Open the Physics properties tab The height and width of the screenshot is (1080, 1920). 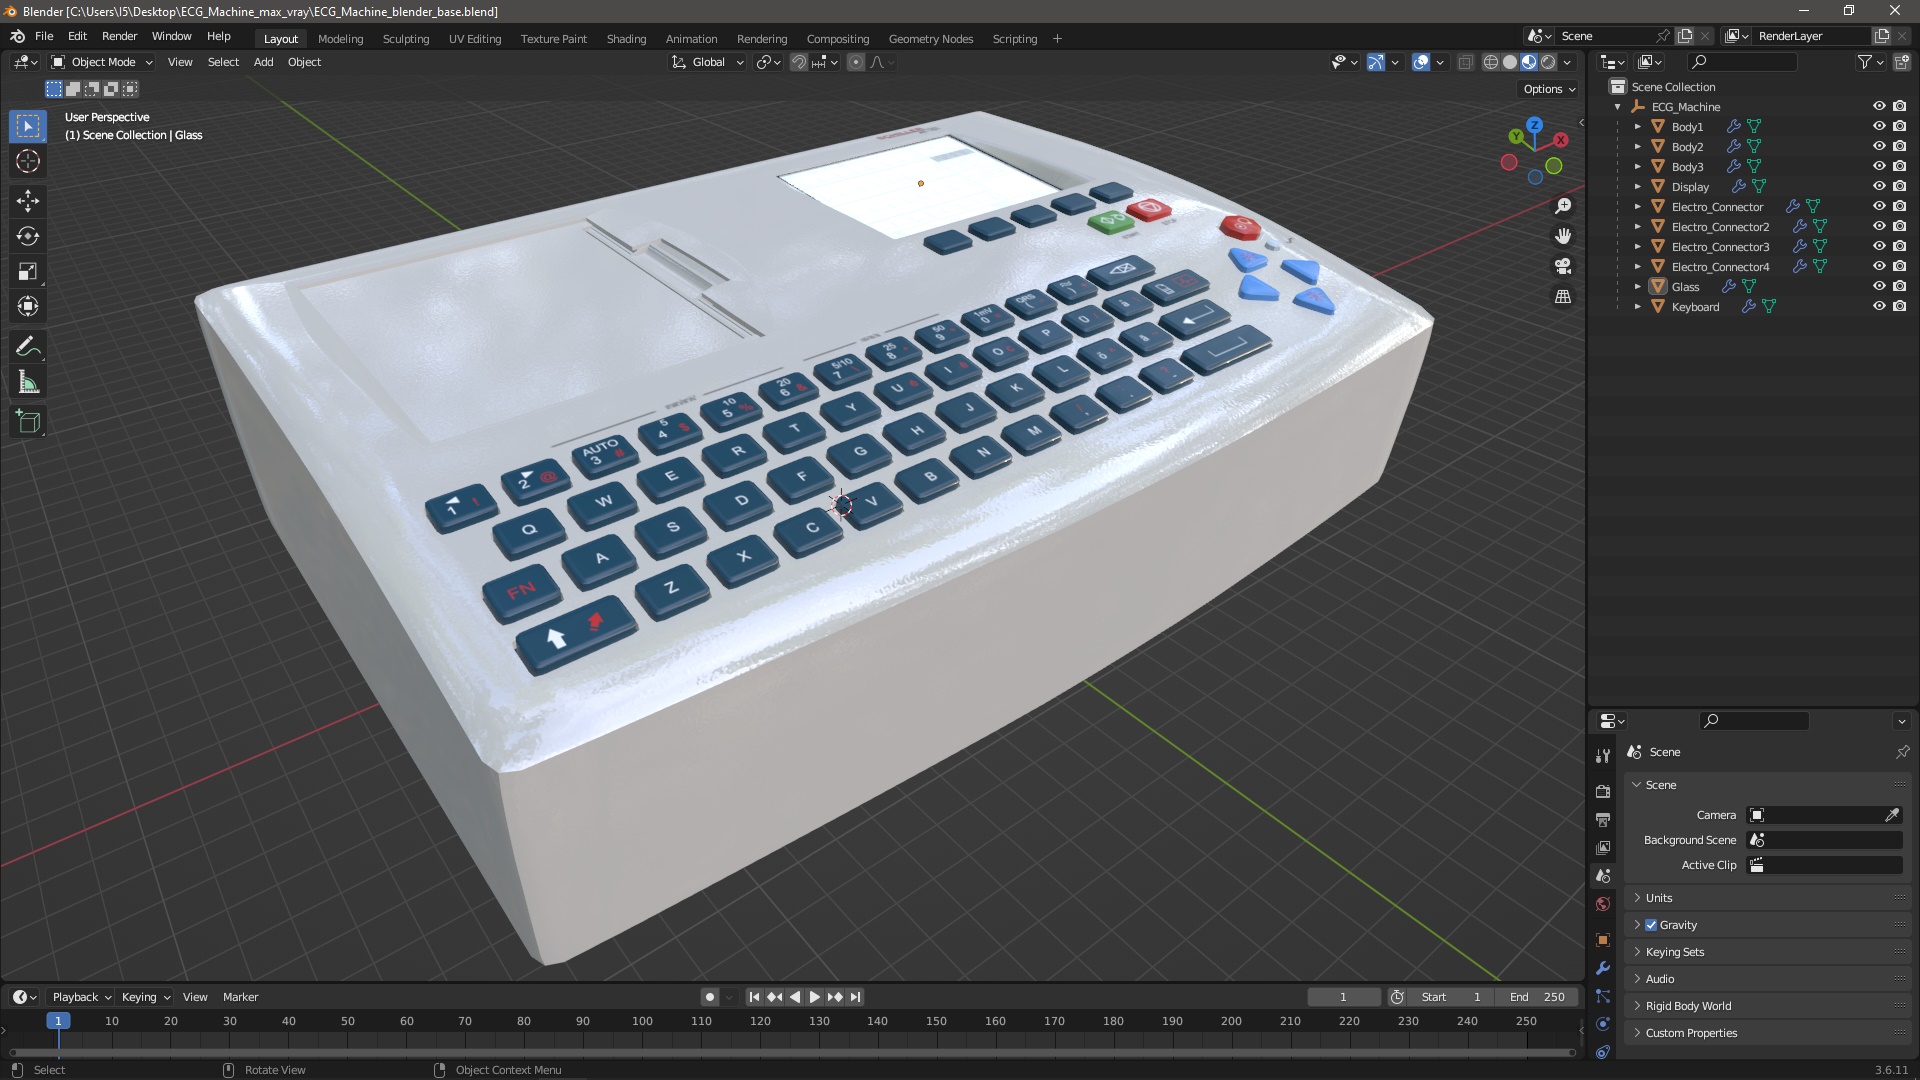pos(1603,1024)
